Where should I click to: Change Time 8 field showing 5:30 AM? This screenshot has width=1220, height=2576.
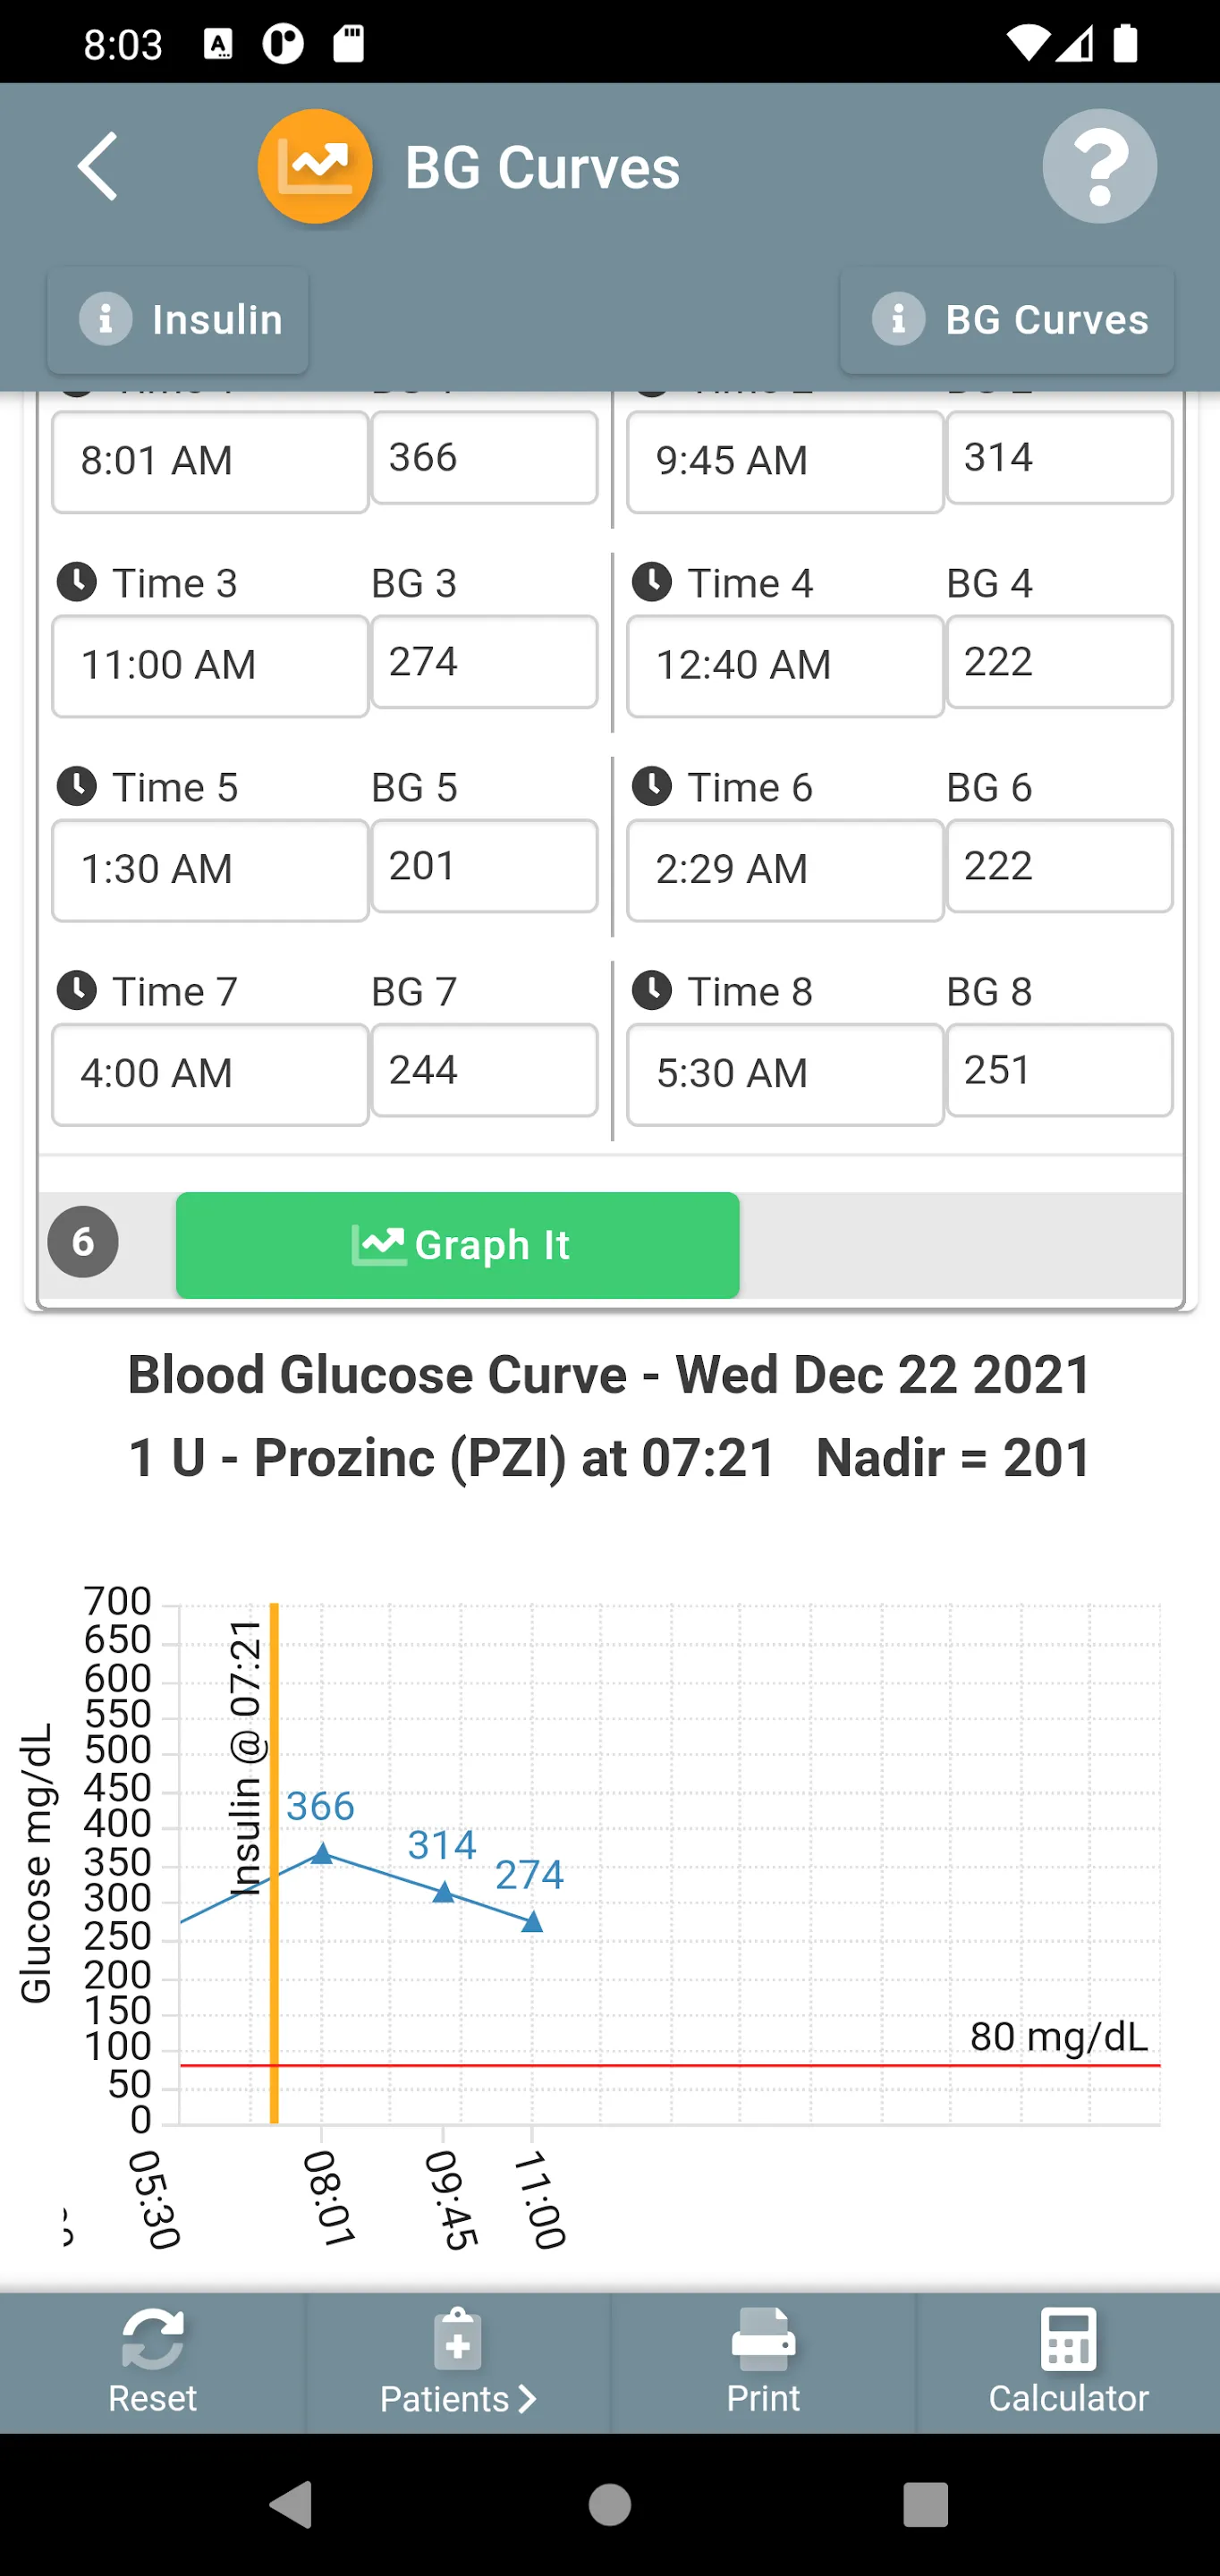click(785, 1074)
